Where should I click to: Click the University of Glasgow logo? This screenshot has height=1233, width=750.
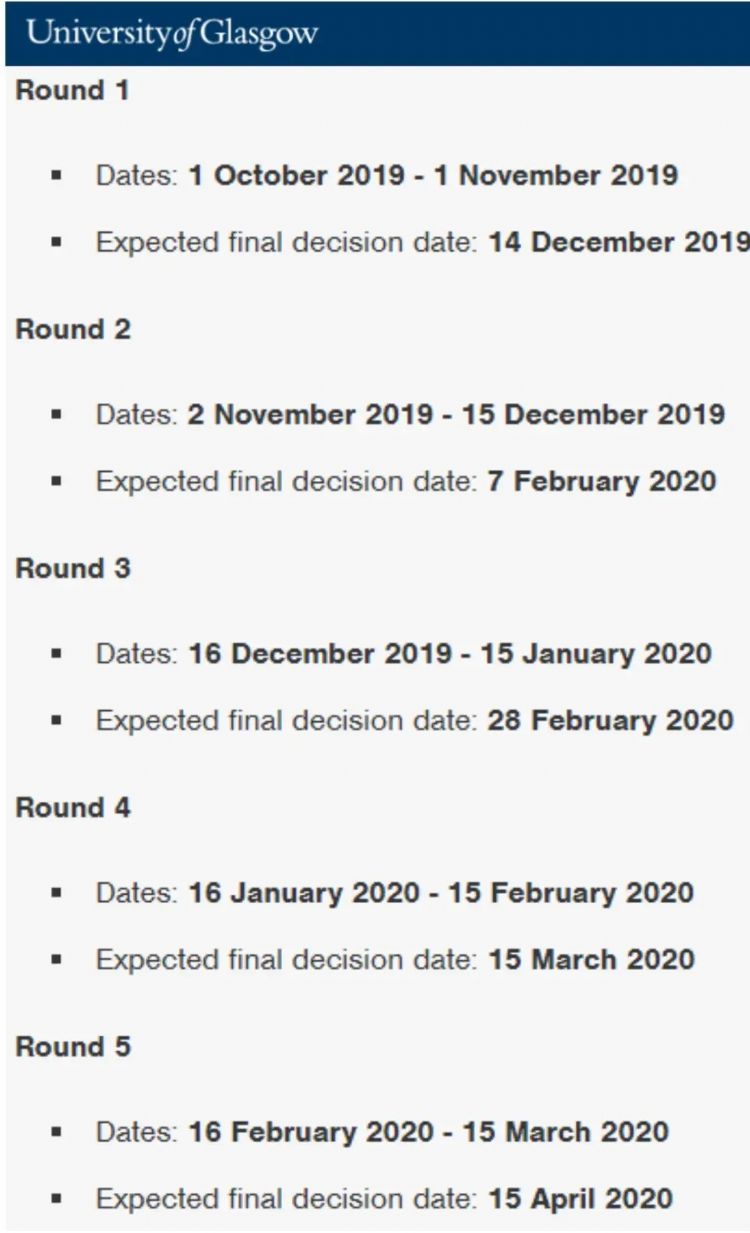[x=171, y=33]
